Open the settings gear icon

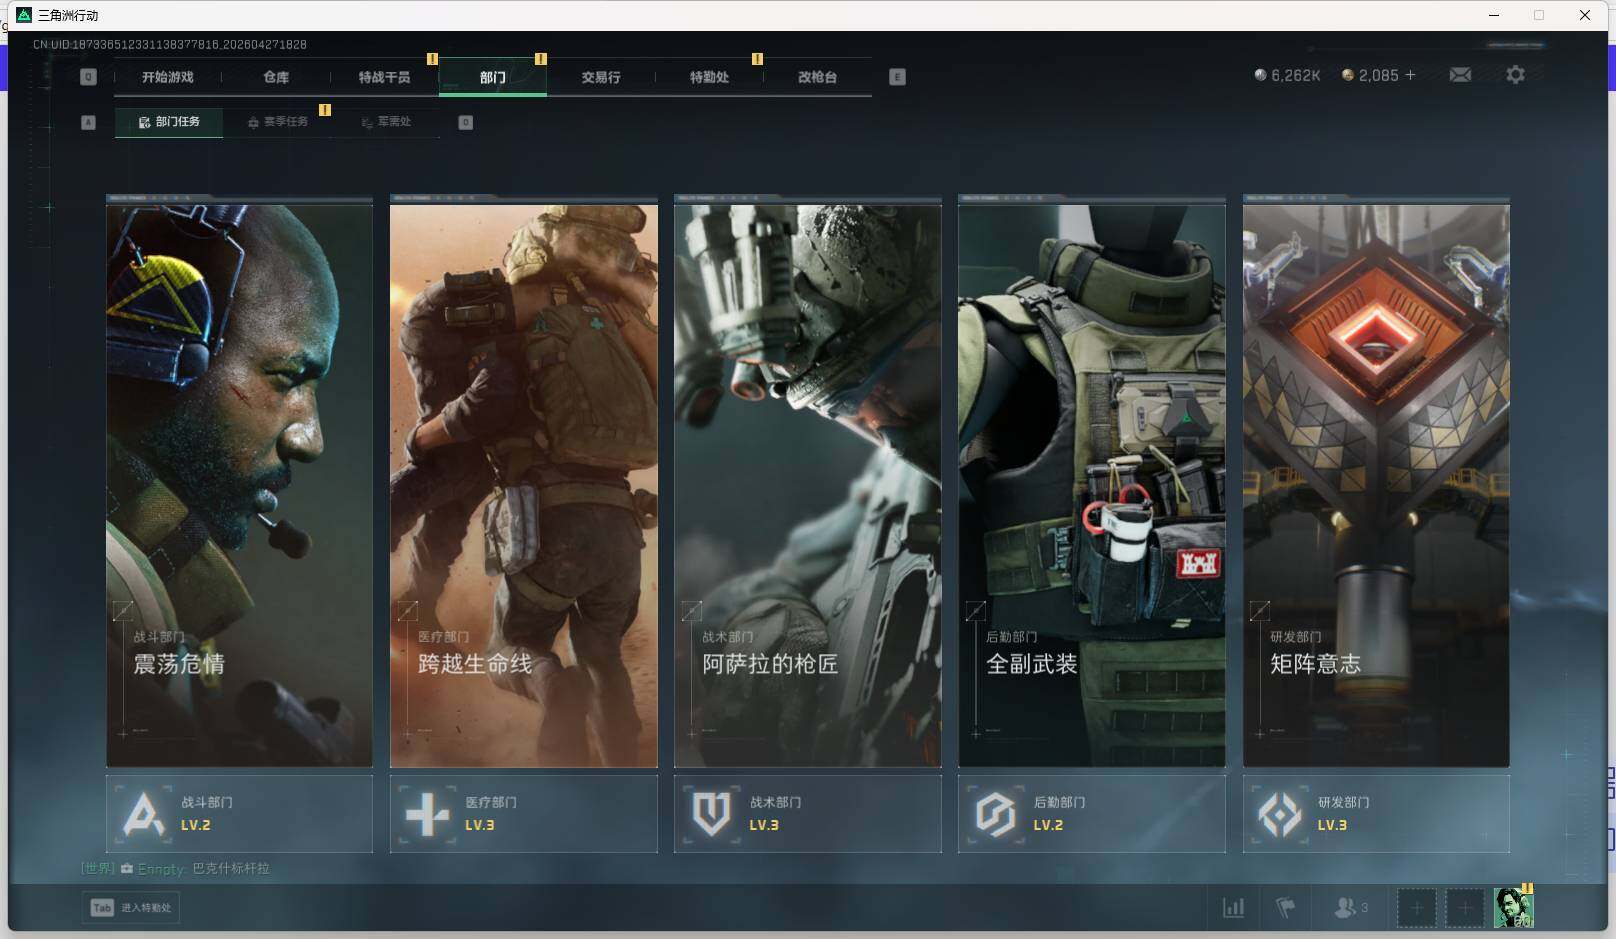point(1515,75)
